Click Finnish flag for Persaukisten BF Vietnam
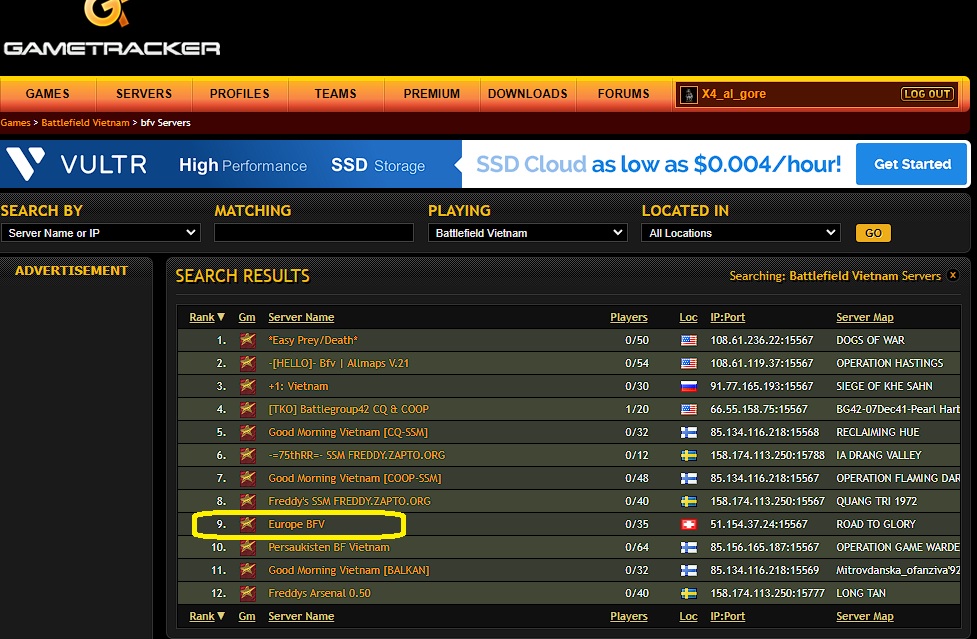Viewport: 977px width, 639px height. point(689,547)
